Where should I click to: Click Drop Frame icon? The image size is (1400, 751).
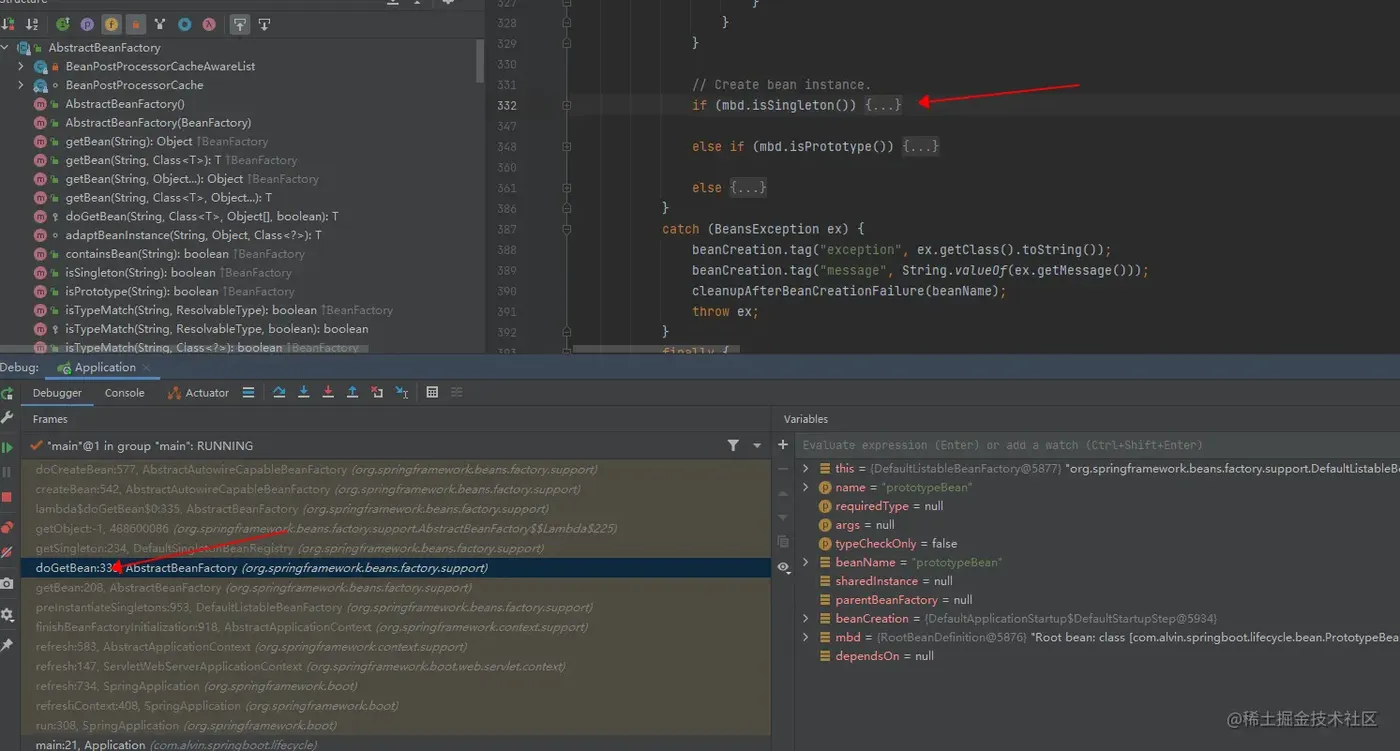coord(377,393)
